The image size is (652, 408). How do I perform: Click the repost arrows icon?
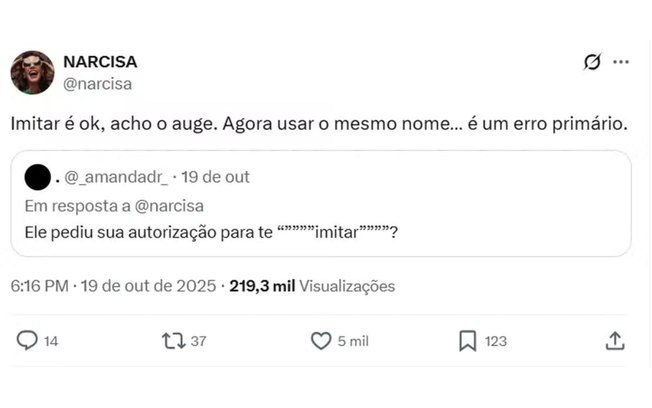coord(173,341)
